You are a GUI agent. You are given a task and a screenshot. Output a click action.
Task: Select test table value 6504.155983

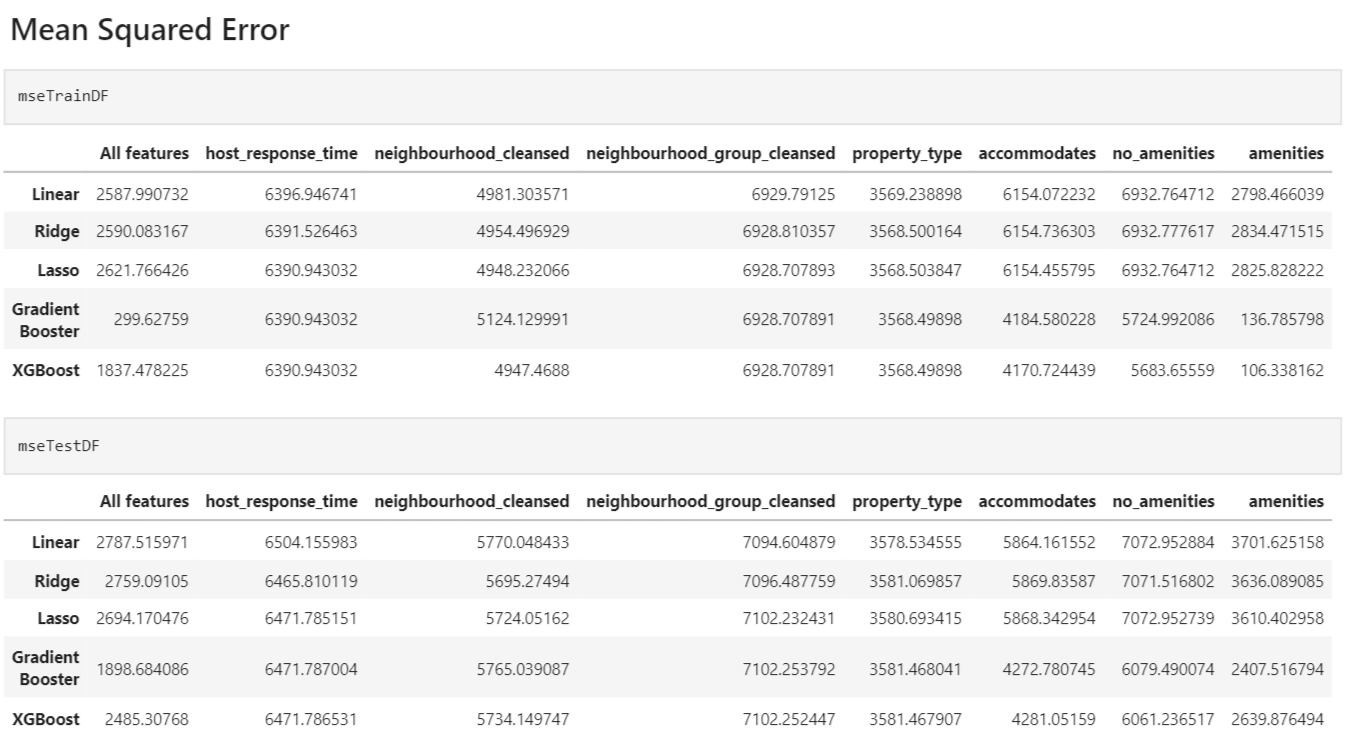[311, 541]
